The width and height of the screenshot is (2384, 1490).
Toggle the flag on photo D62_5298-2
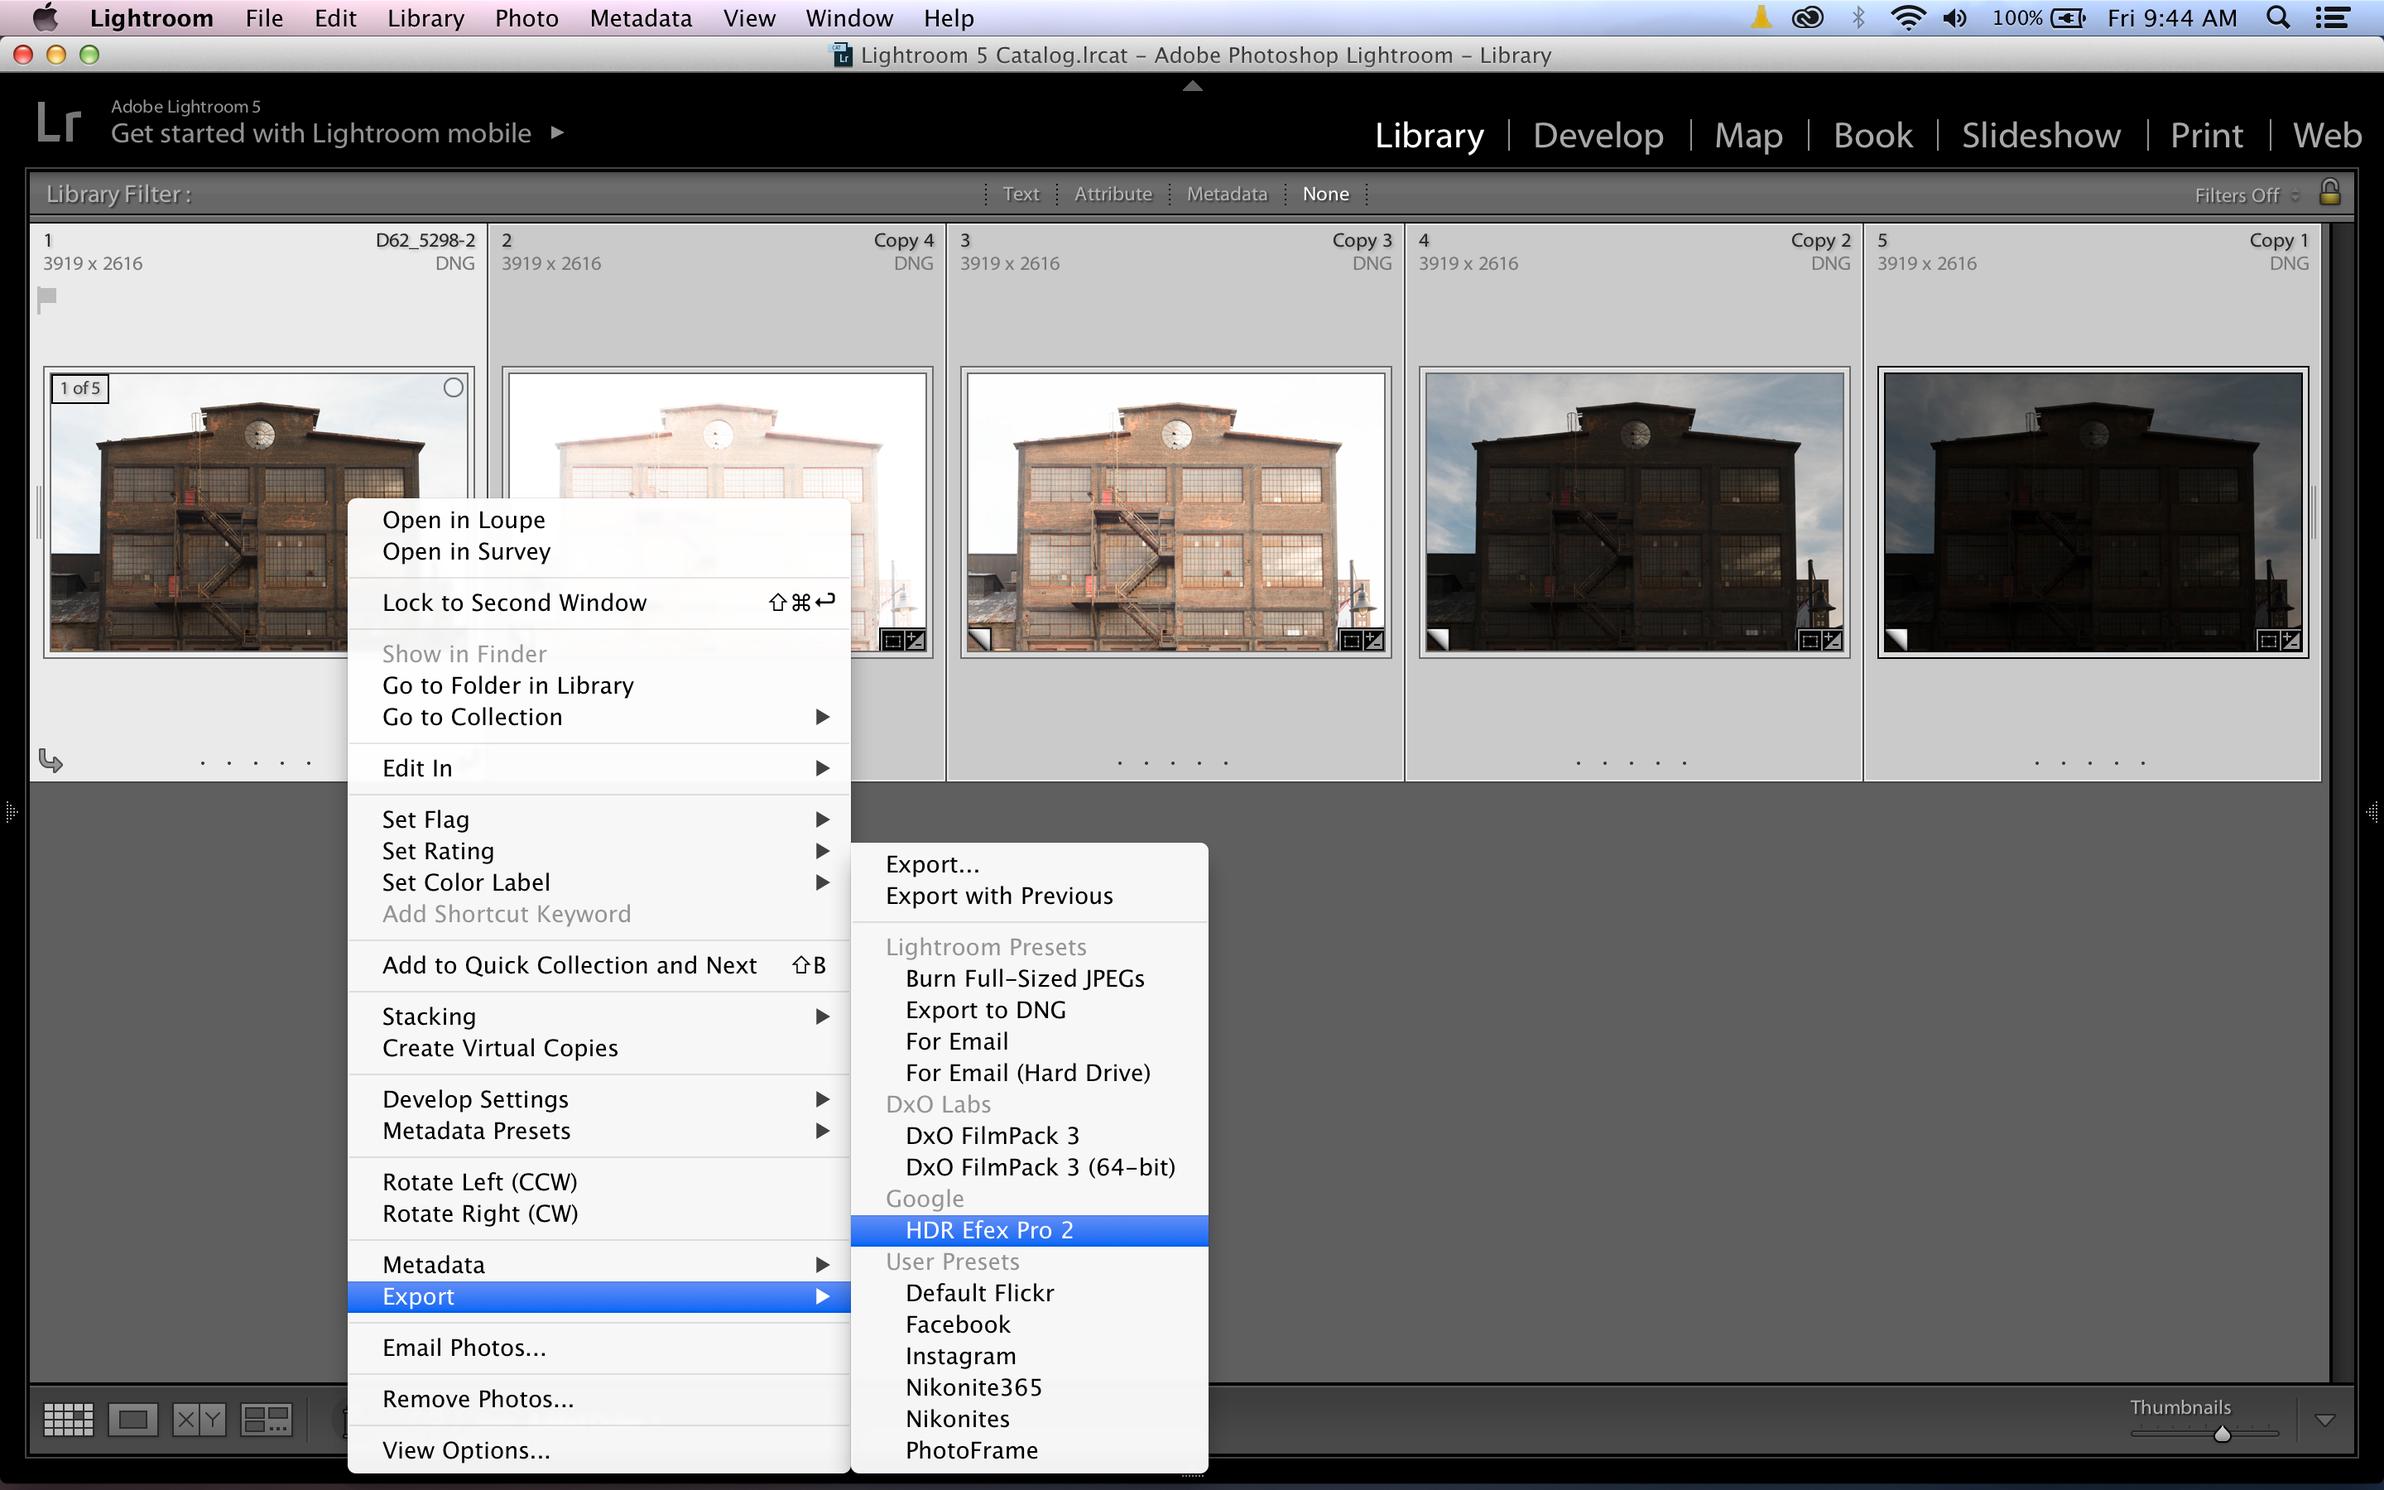coord(47,298)
